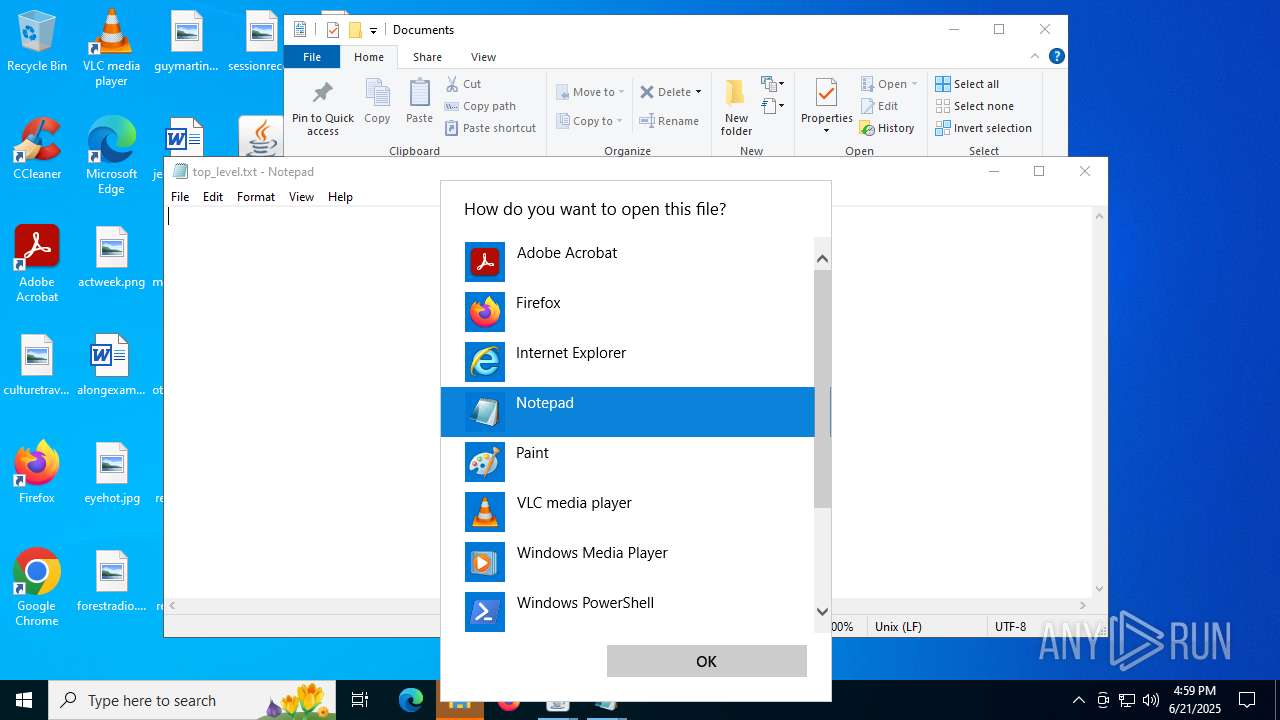Launch Microsoft Edge from the taskbar
This screenshot has width=1280, height=720.
click(411, 700)
